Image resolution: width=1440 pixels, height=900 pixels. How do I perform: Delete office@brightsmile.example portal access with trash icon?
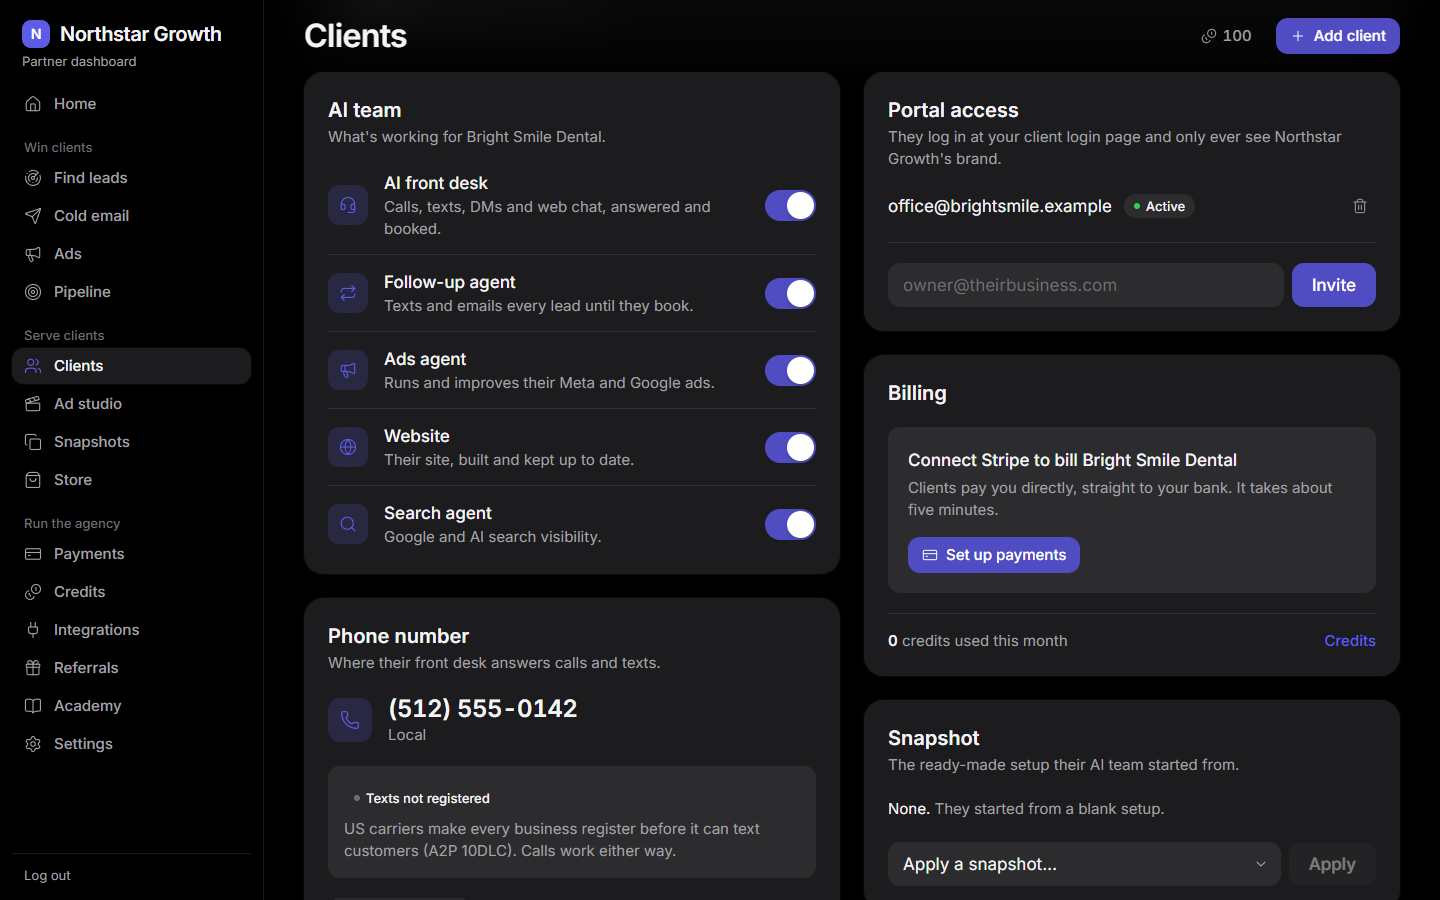point(1360,206)
